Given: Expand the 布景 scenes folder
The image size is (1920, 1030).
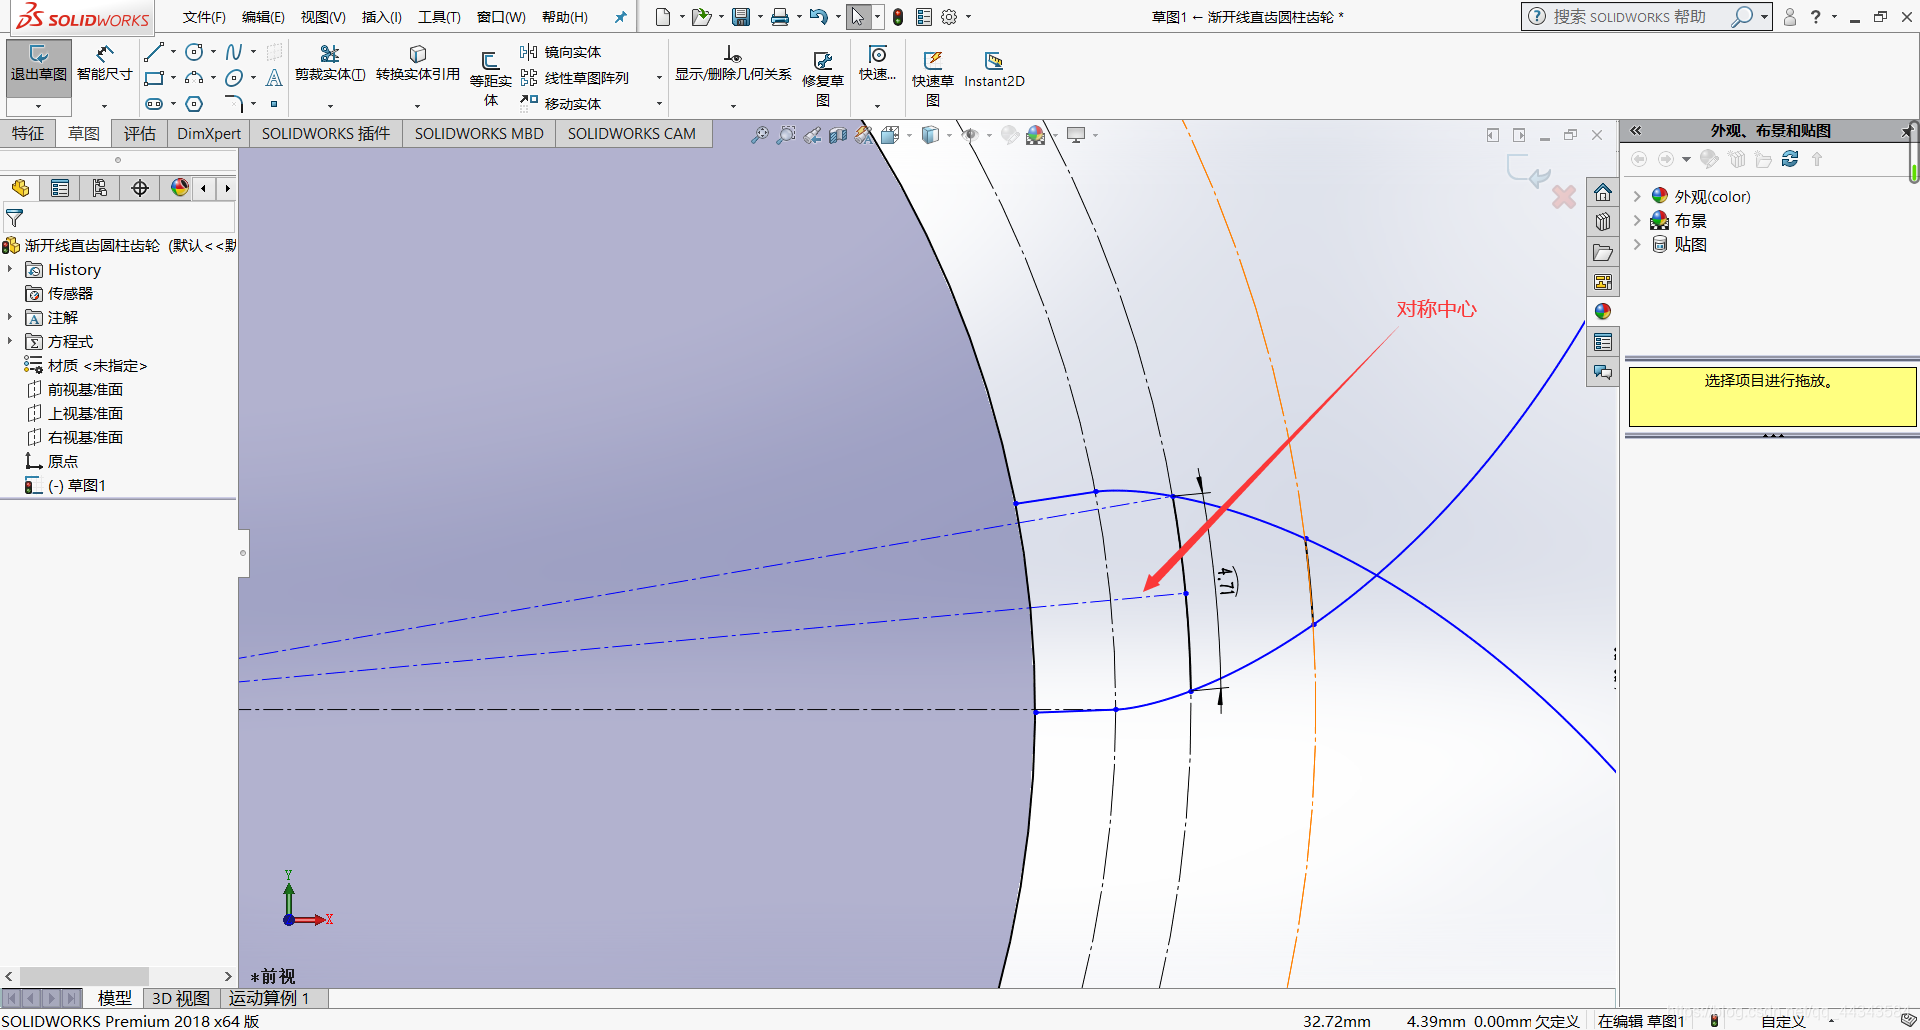Looking at the screenshot, I should tap(1637, 220).
